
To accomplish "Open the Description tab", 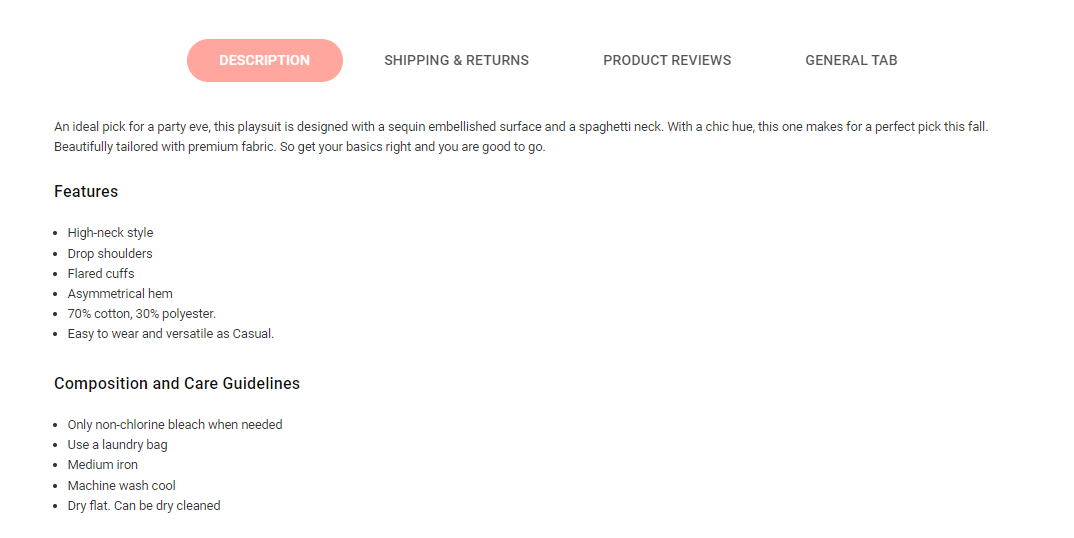I will pyautogui.click(x=264, y=60).
